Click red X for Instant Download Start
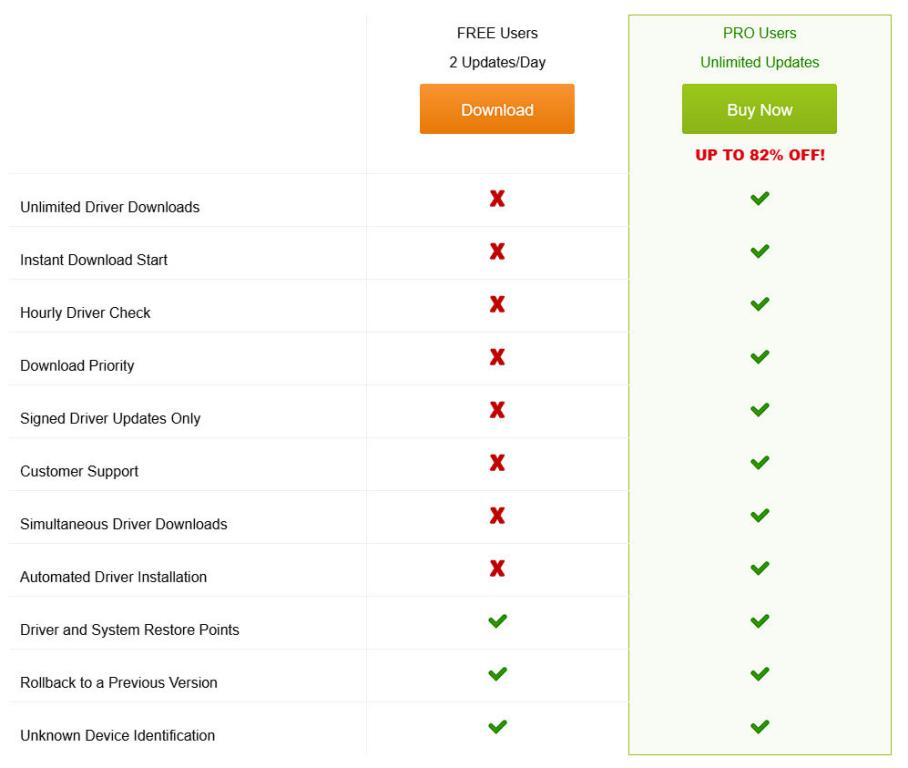Viewport: 908px width, 768px height. click(497, 252)
